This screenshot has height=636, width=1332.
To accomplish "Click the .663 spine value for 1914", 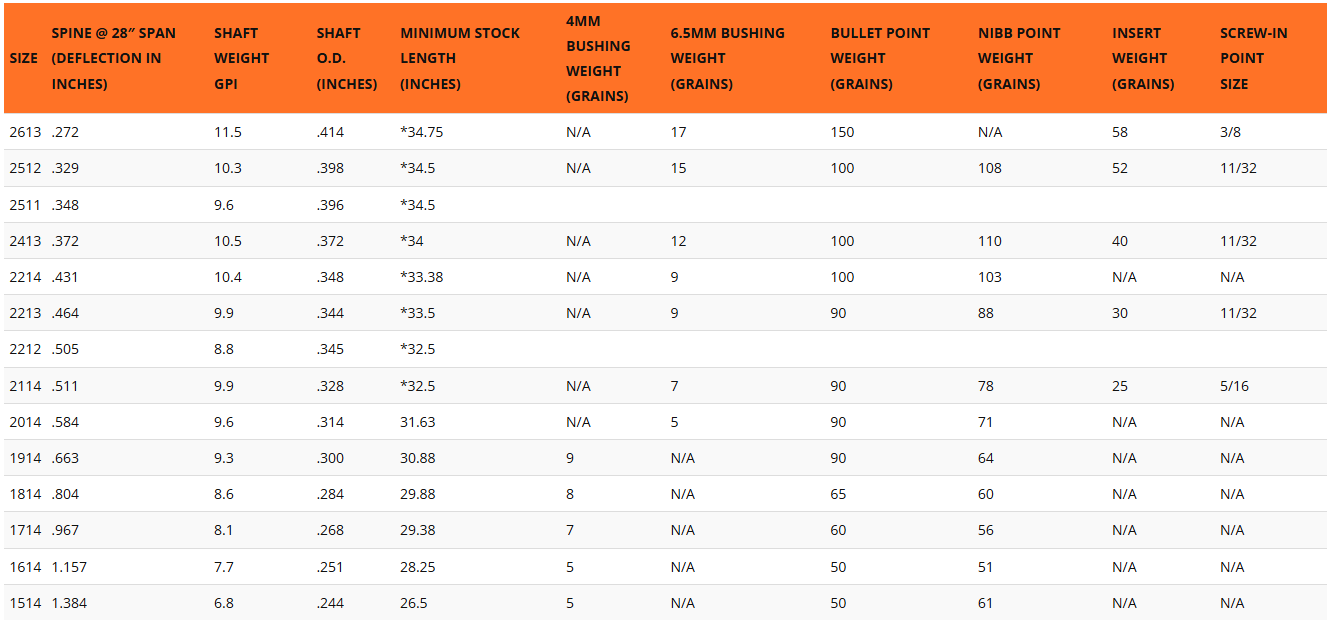I will (x=65, y=458).
